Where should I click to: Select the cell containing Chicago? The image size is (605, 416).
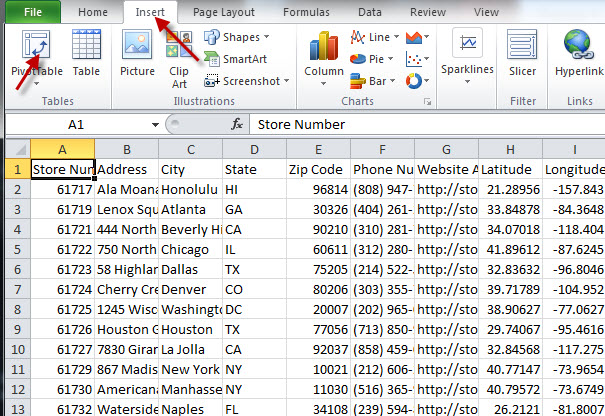pyautogui.click(x=191, y=249)
